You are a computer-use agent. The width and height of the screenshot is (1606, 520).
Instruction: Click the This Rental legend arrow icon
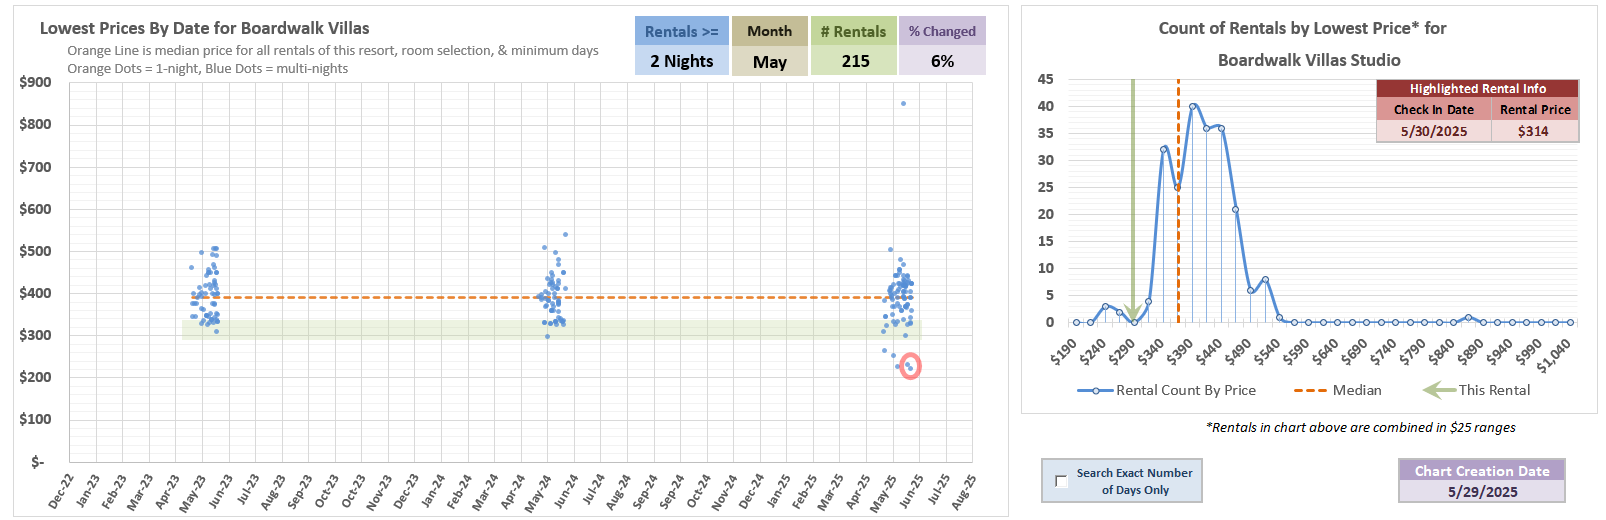(1438, 390)
